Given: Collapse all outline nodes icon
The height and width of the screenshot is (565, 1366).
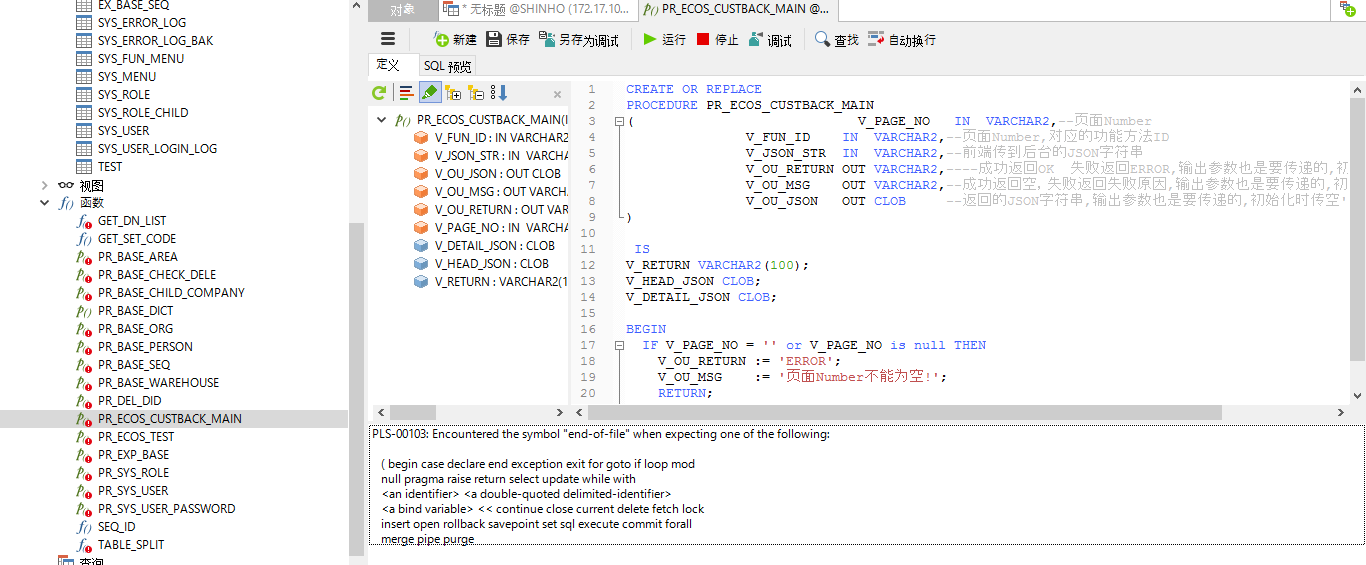Looking at the screenshot, I should [476, 93].
